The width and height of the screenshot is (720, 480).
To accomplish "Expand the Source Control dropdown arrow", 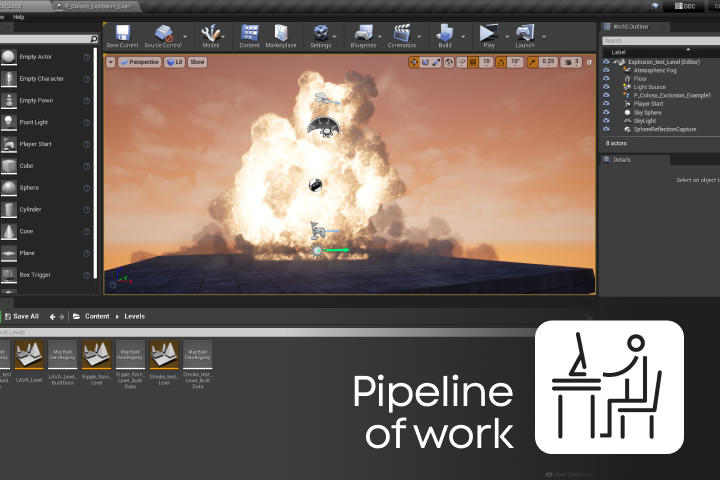I will [x=185, y=36].
